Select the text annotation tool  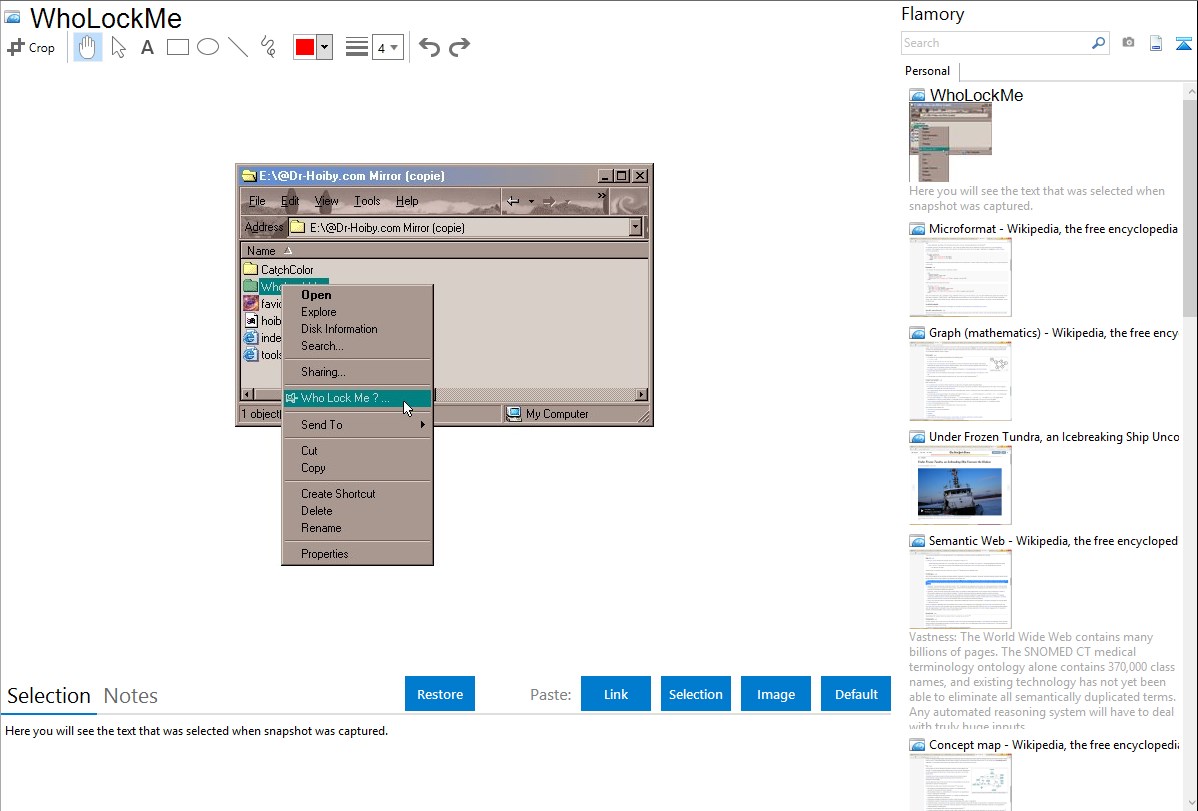[147, 47]
